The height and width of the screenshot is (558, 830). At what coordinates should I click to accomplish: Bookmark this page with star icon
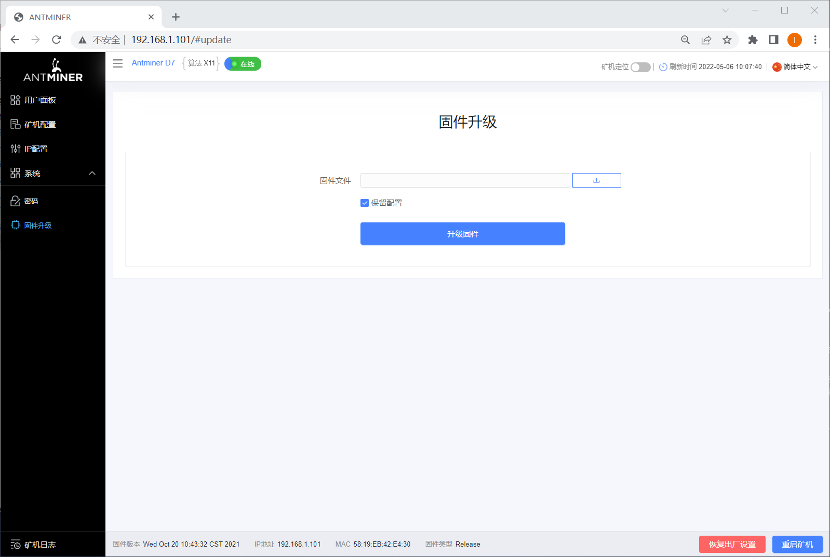(x=727, y=40)
